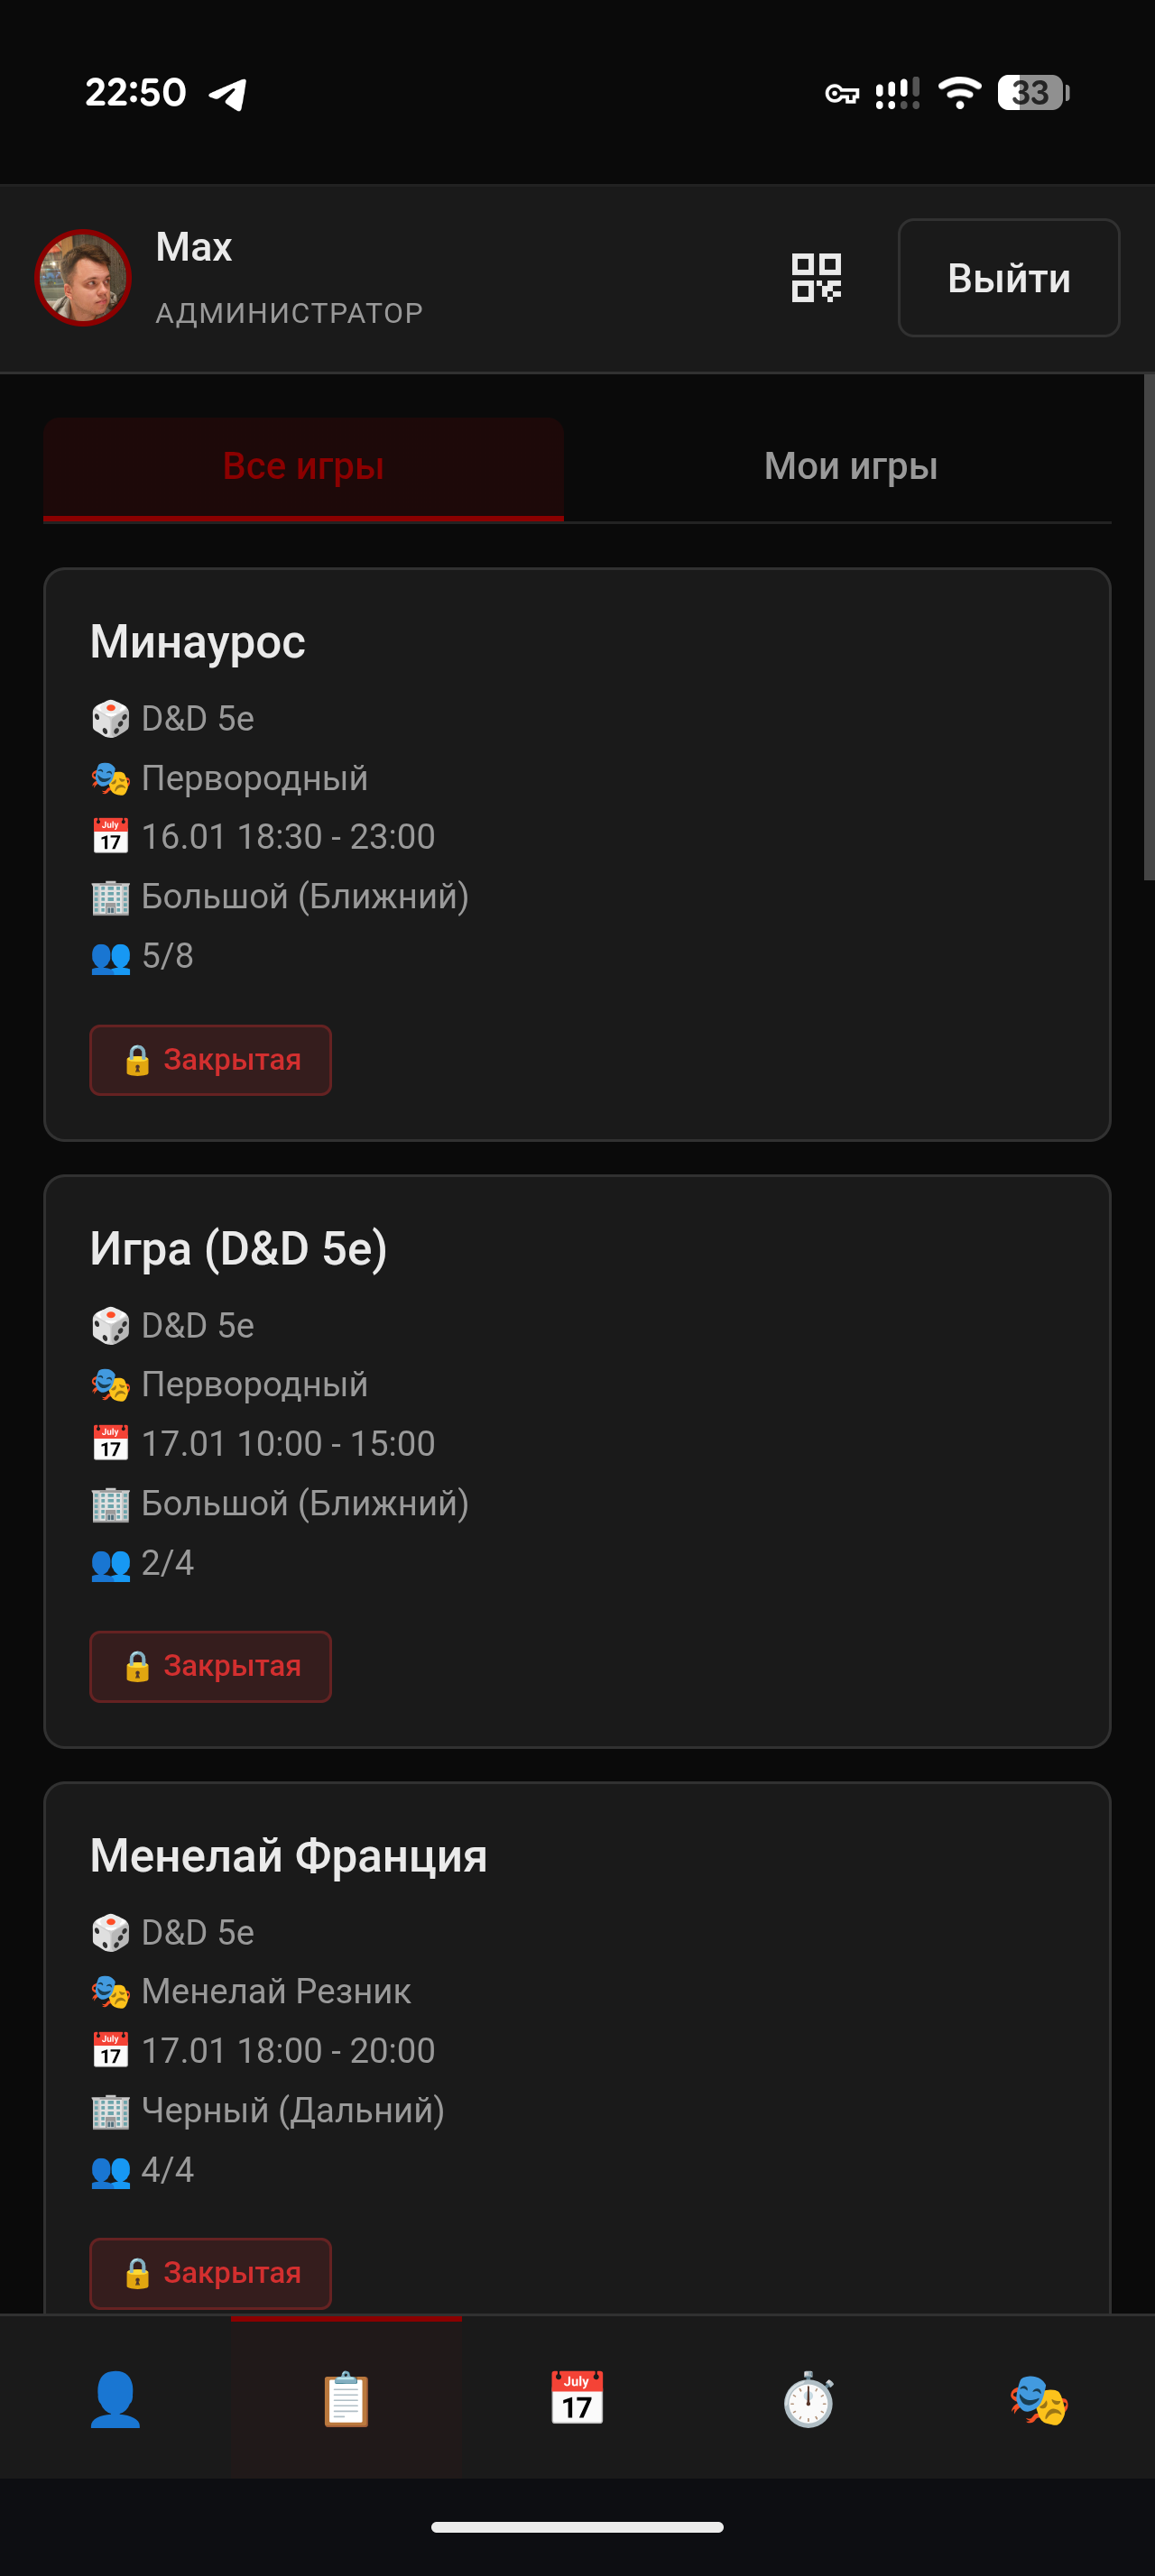Open the stopwatch icon in bottom navigation
Viewport: 1155px width, 2576px height.
[x=808, y=2399]
